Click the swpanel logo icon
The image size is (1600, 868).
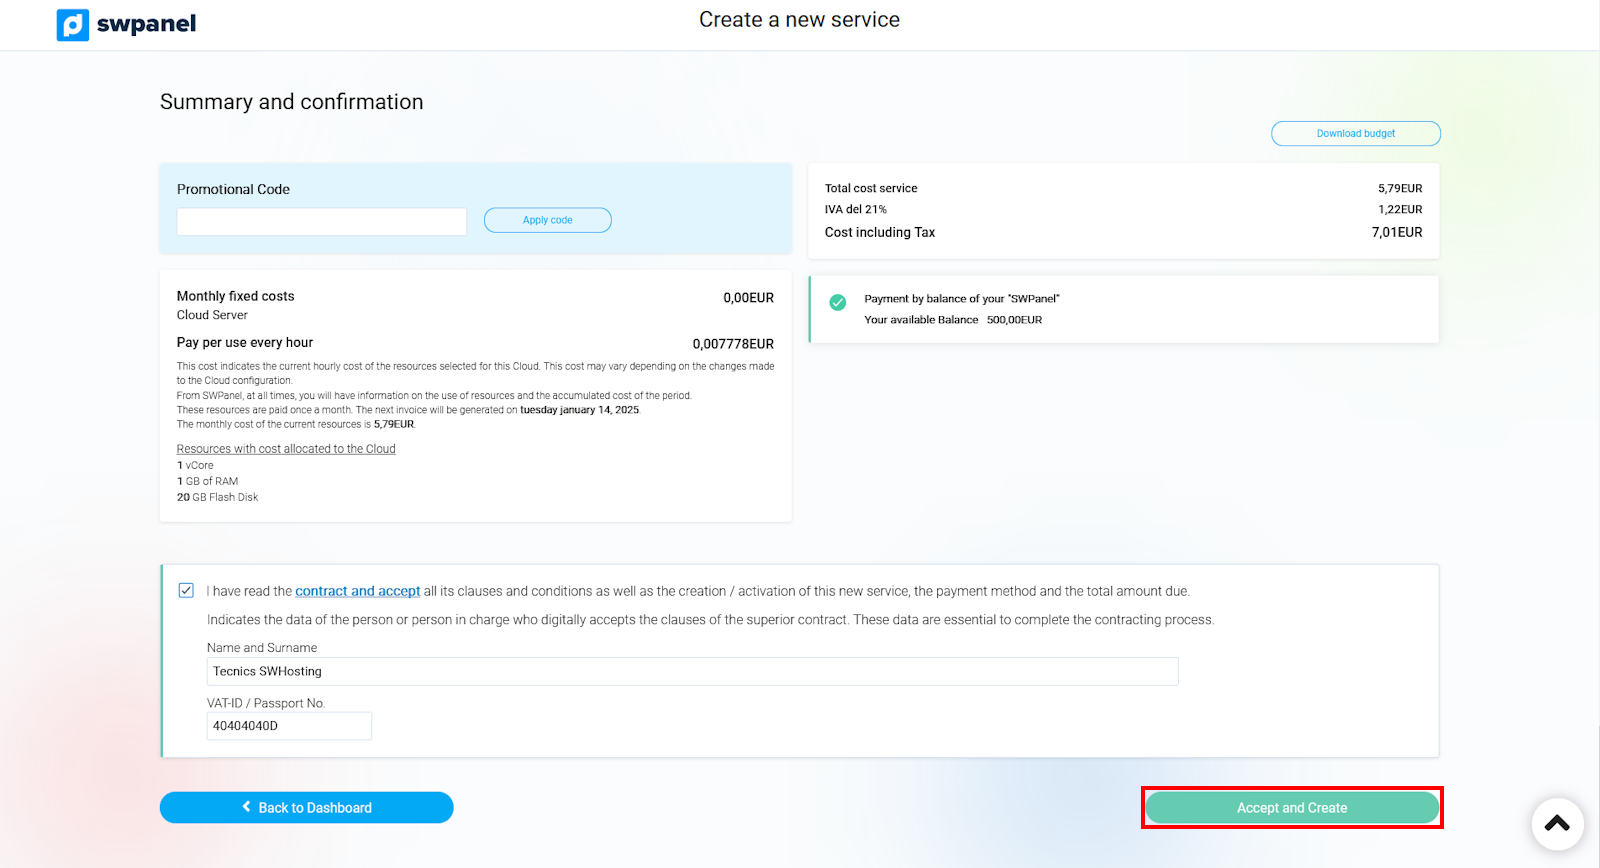(73, 24)
